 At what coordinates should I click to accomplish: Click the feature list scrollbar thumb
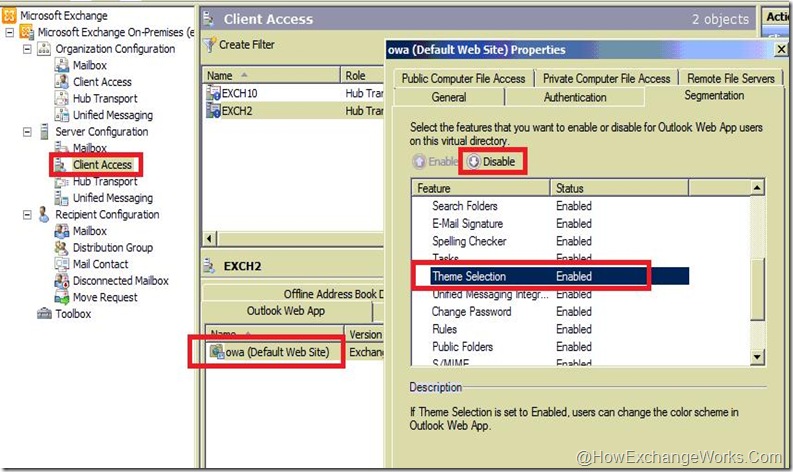757,289
